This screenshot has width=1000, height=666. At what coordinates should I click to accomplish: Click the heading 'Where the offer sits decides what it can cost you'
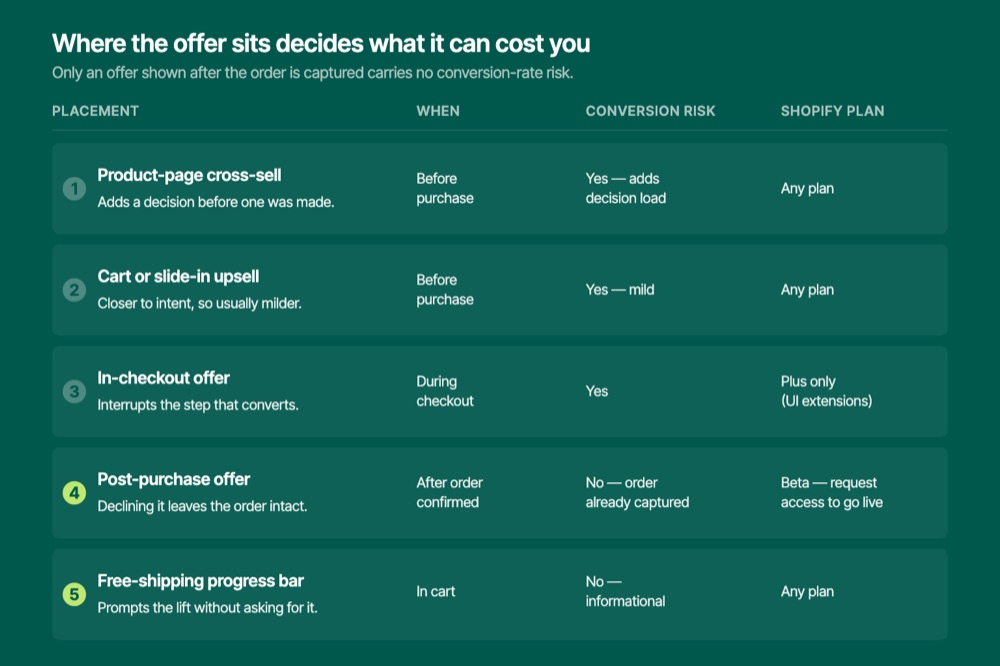[x=321, y=44]
